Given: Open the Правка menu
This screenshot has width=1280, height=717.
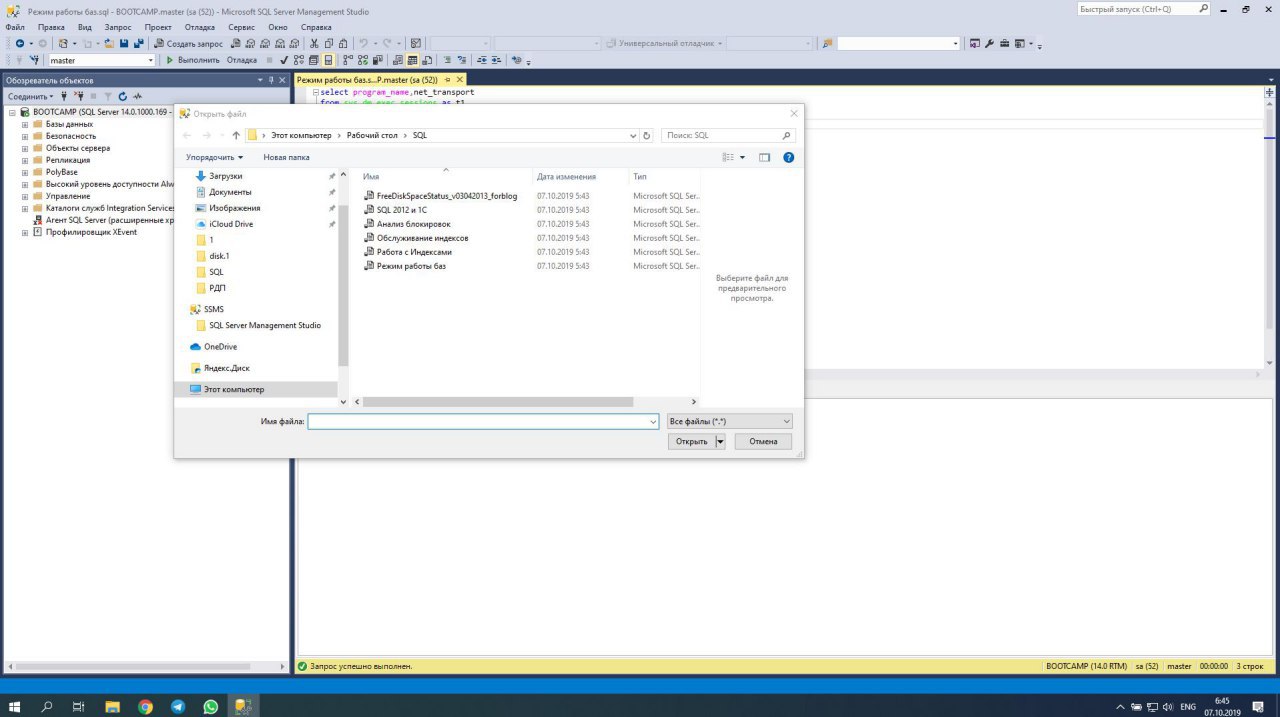Looking at the screenshot, I should (51, 27).
